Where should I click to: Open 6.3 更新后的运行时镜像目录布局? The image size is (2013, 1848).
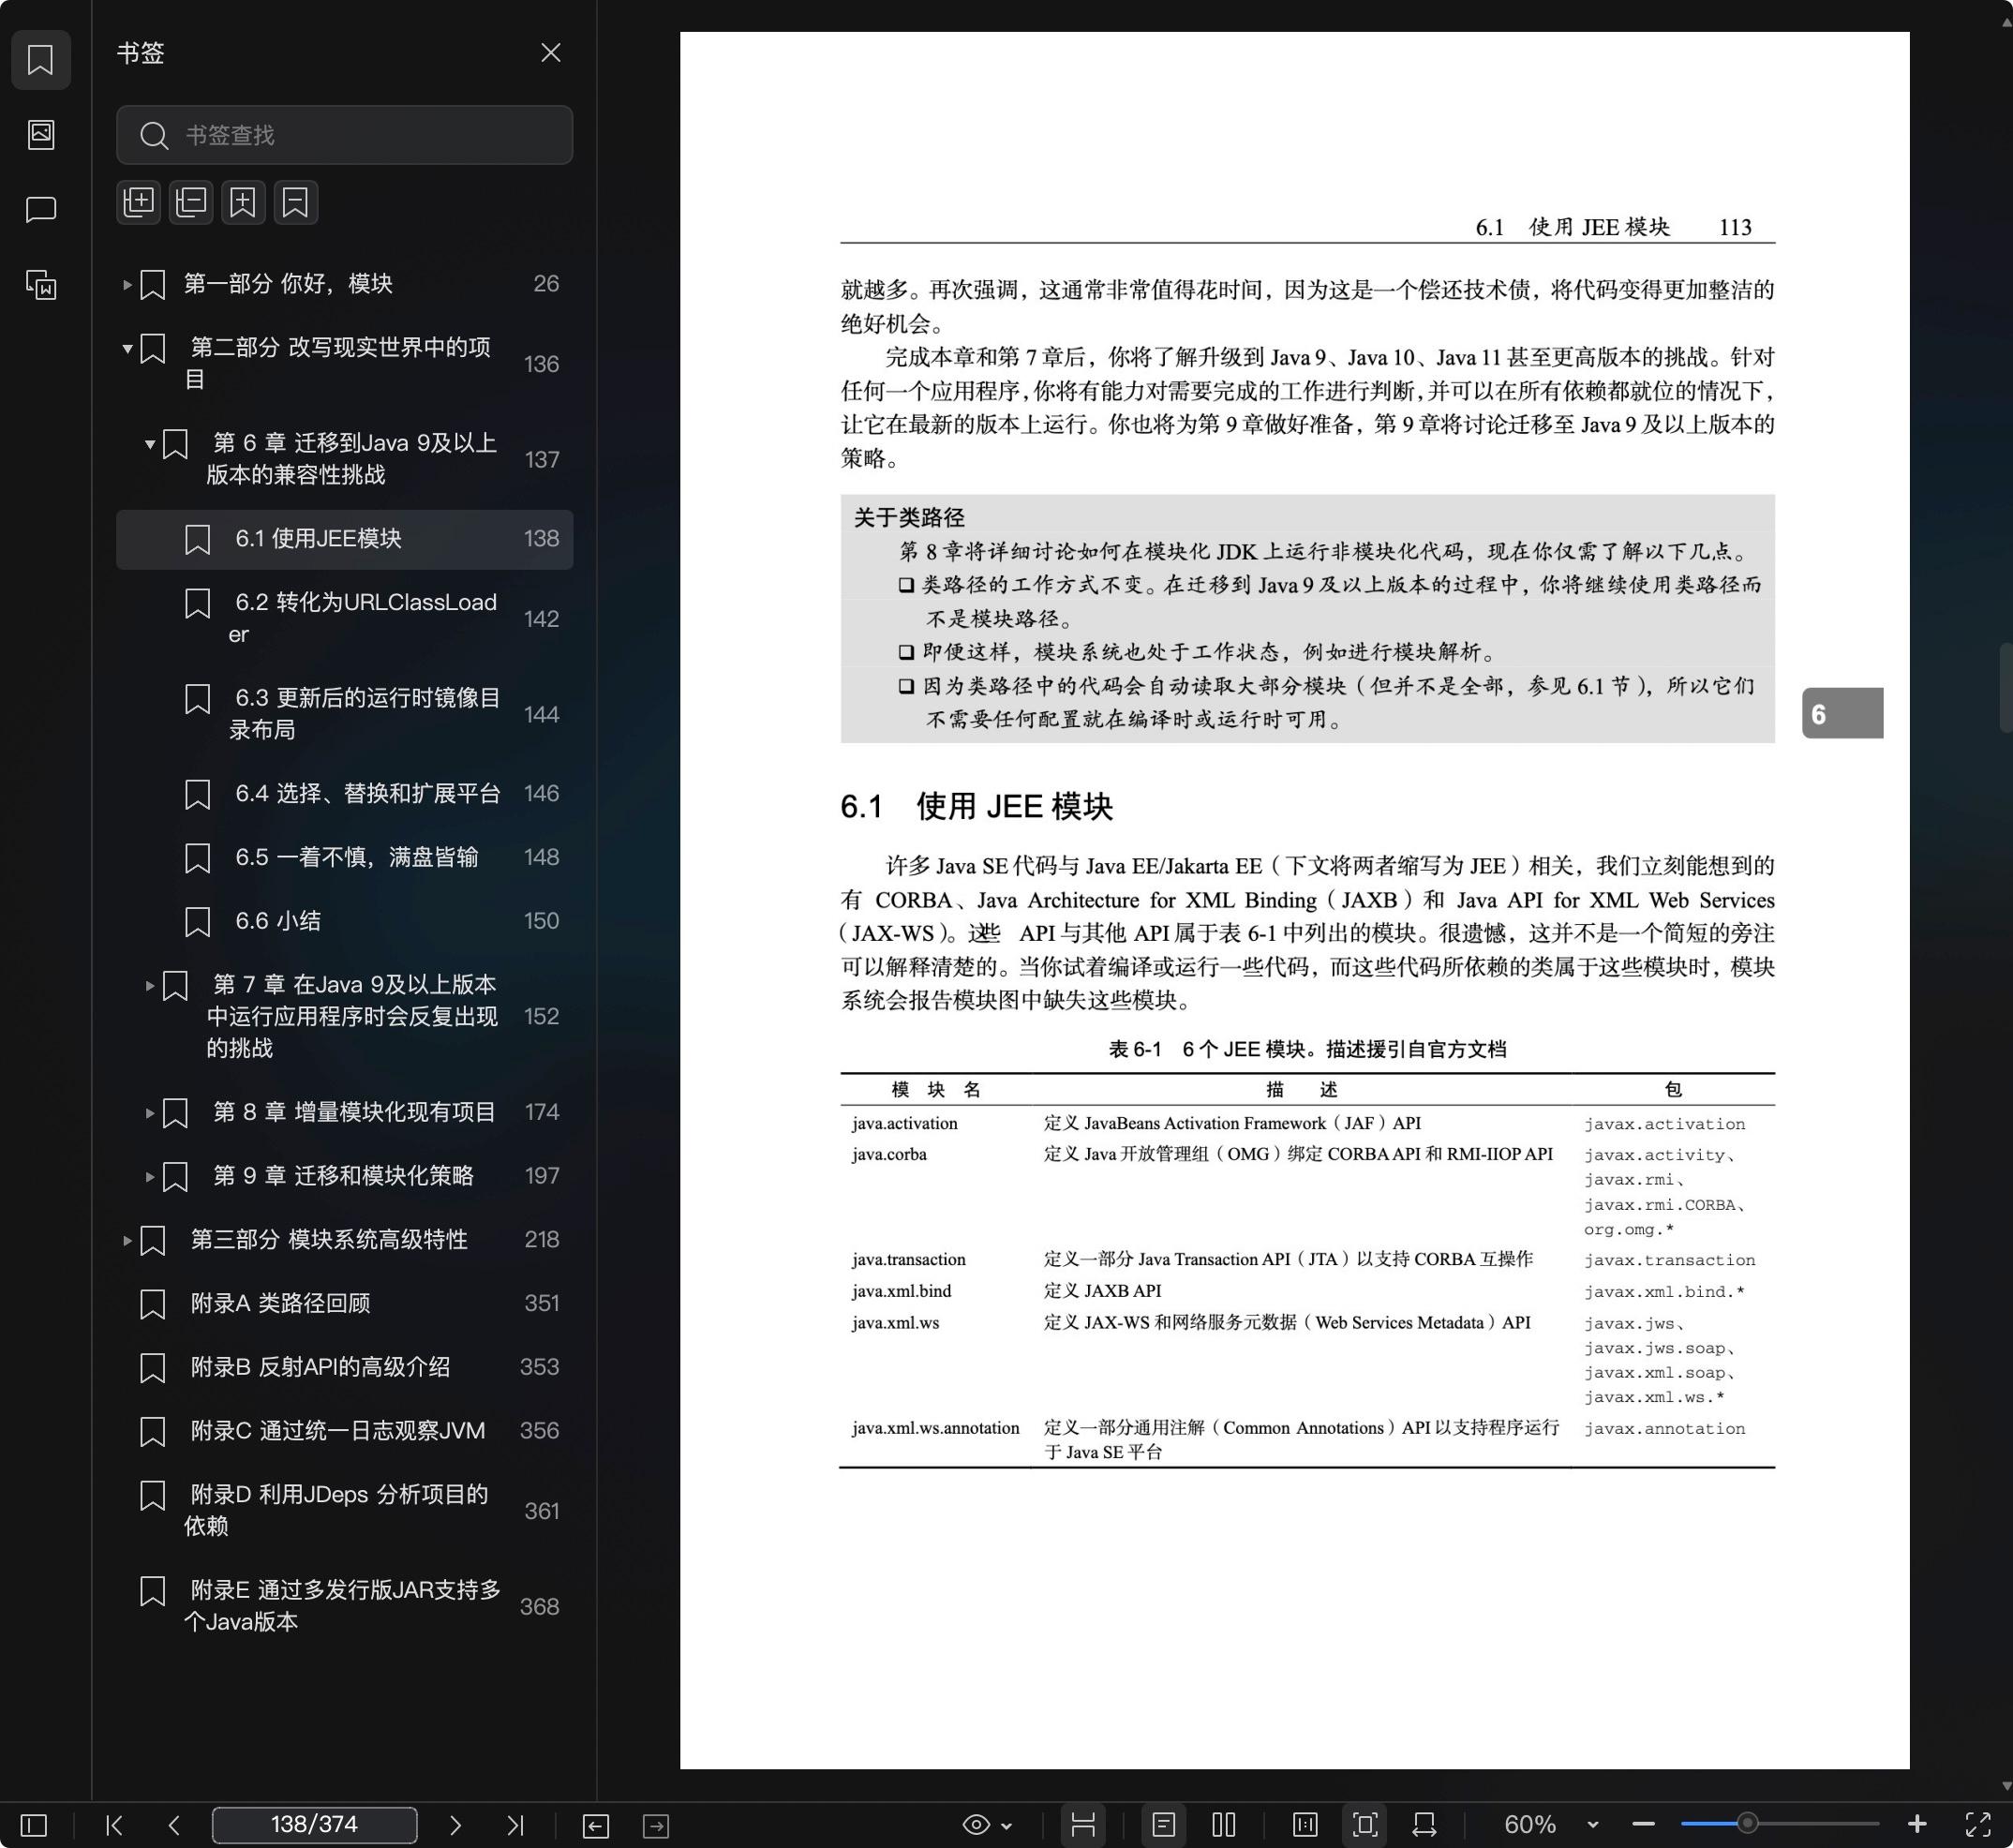click(x=344, y=713)
